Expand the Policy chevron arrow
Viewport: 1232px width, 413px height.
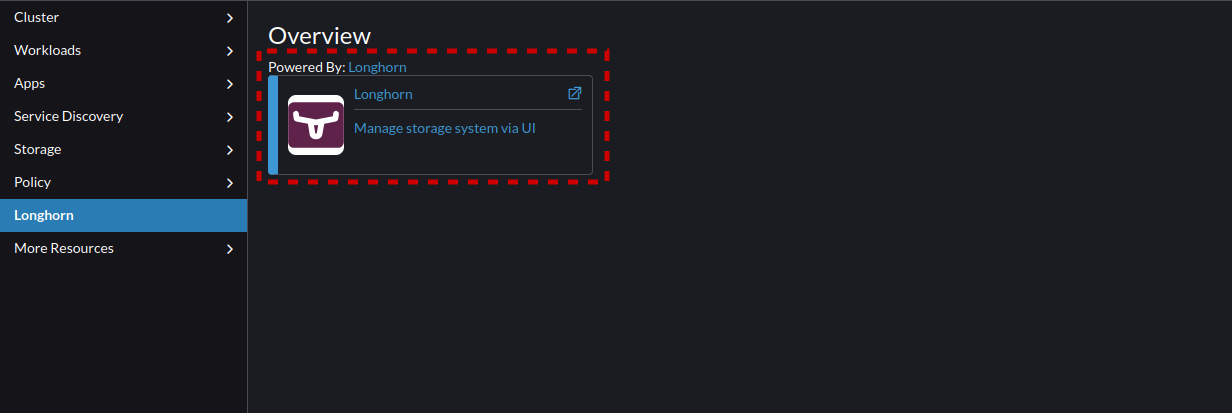(x=230, y=183)
